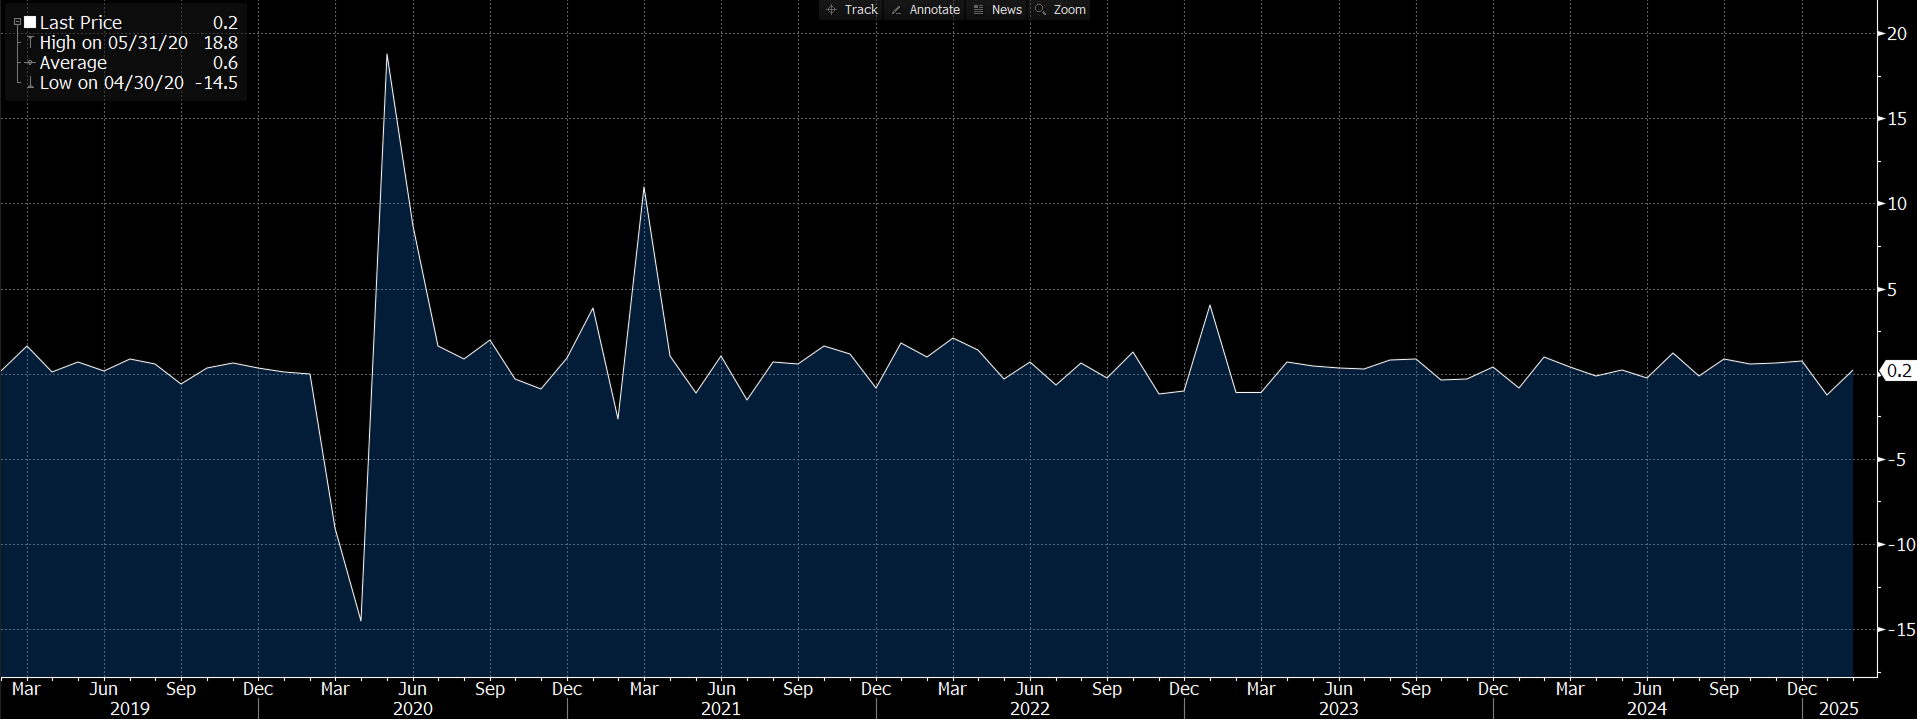Click the 2023 year label on x-axis

coord(1338,709)
